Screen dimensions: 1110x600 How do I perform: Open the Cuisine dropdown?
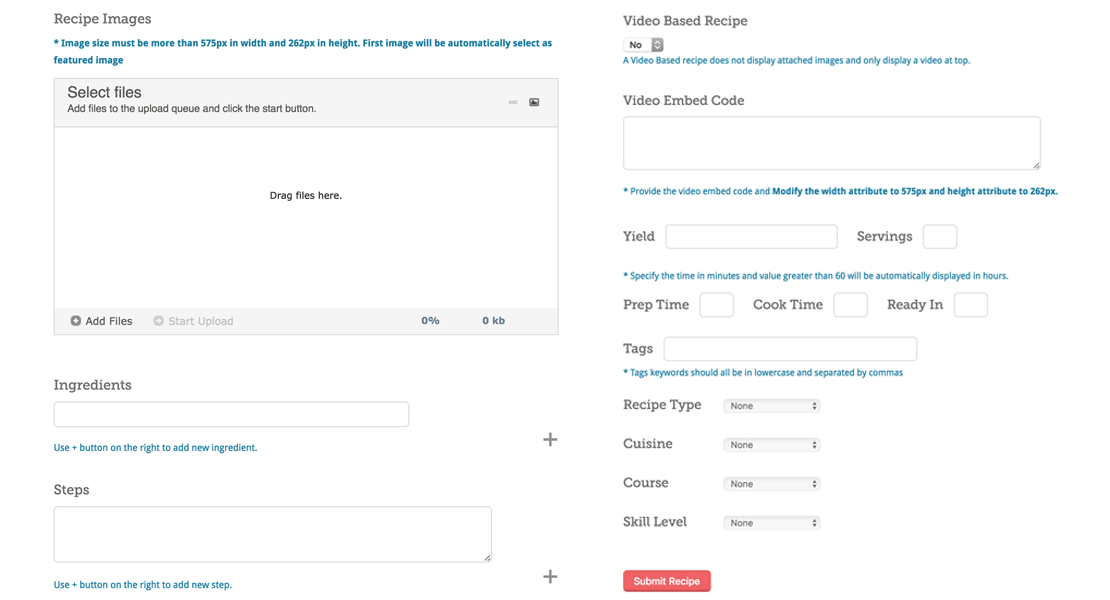tap(772, 444)
